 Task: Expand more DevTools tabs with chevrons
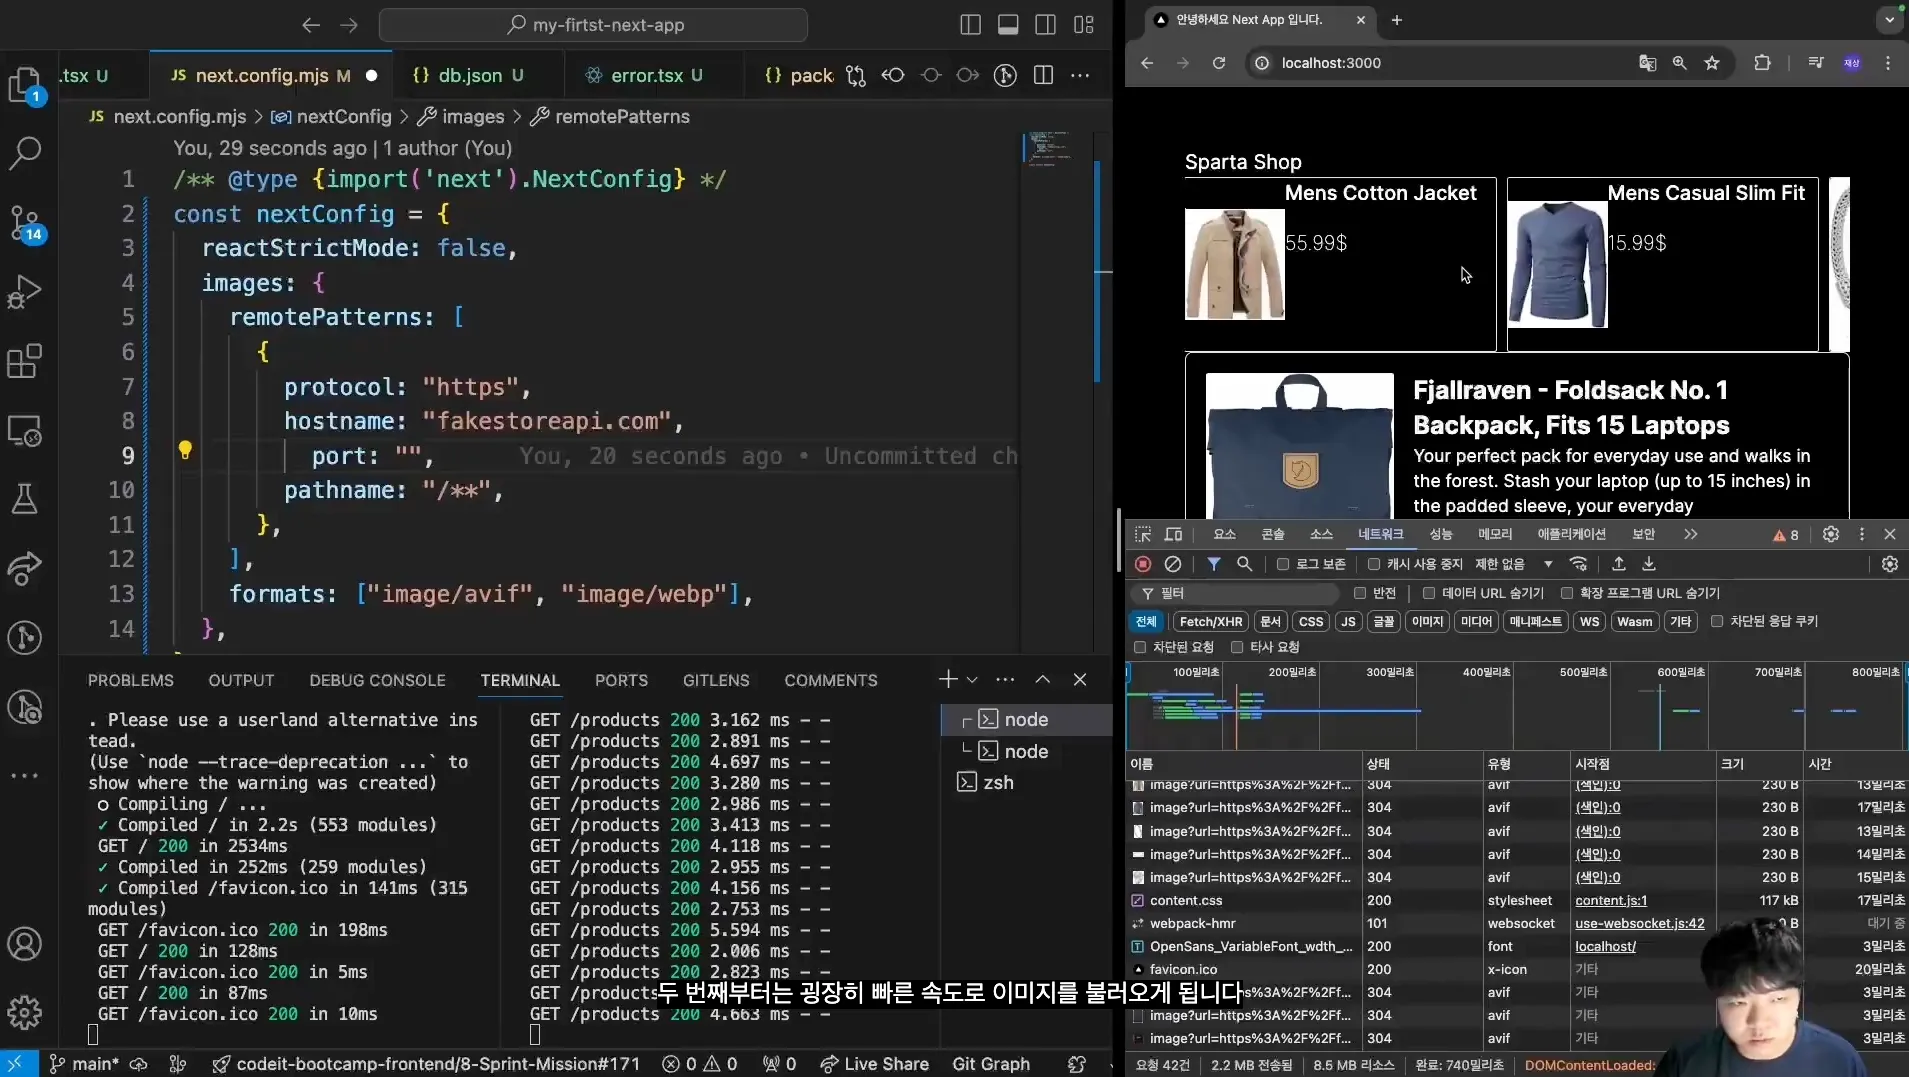click(x=1691, y=534)
